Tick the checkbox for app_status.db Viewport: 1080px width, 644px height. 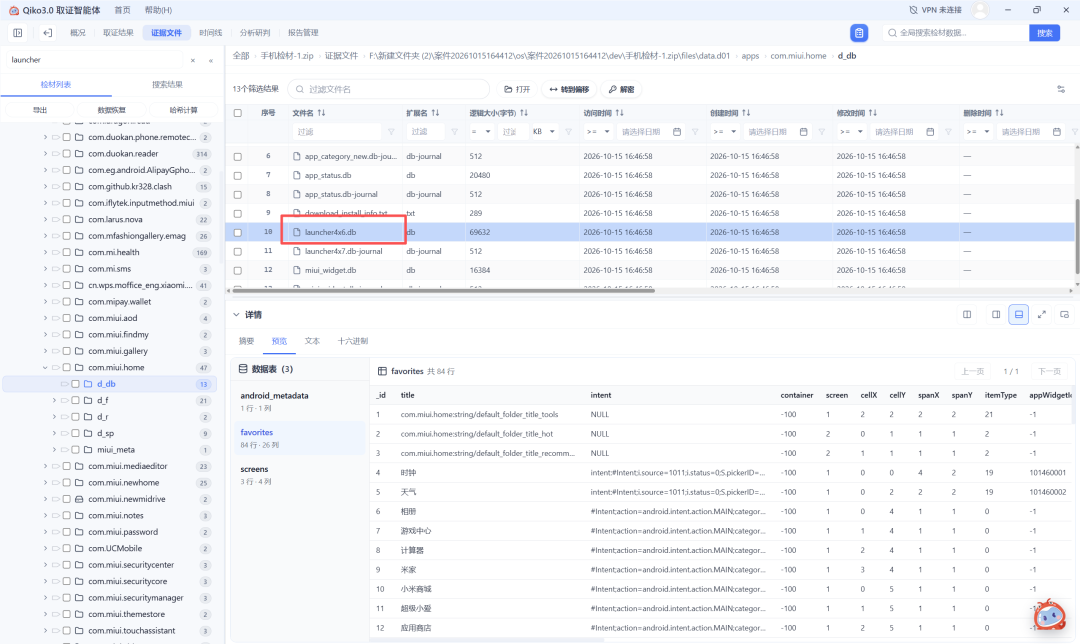pyautogui.click(x=238, y=176)
